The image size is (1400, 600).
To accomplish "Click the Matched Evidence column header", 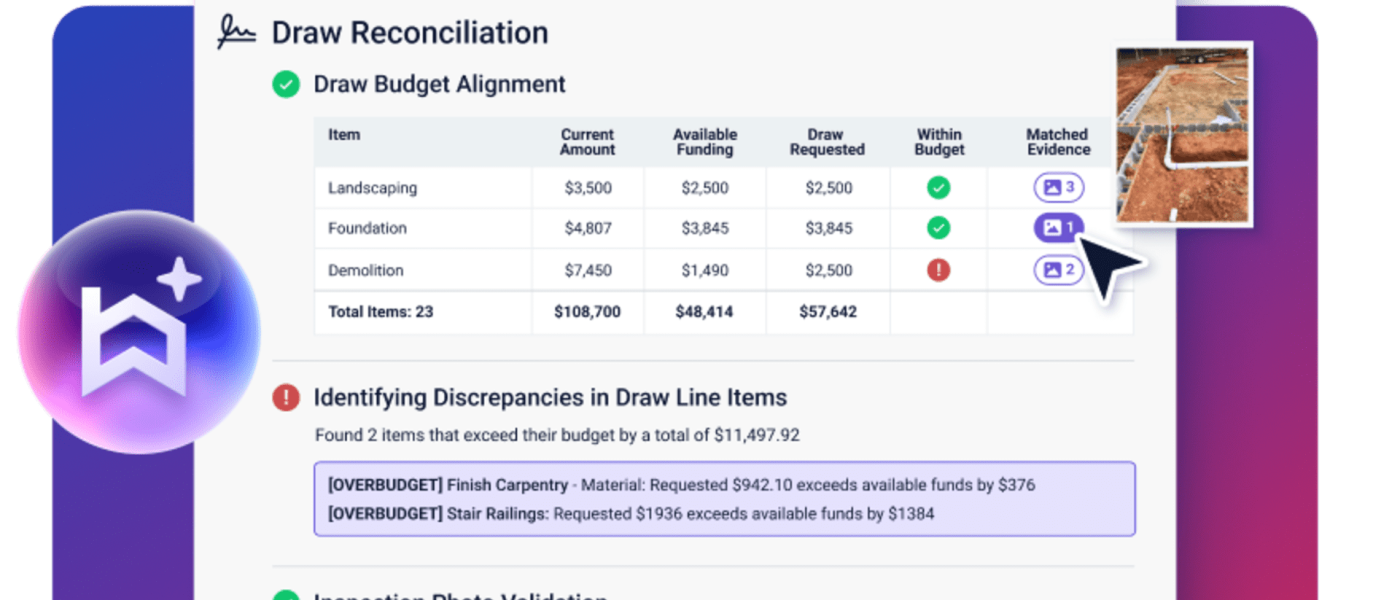I will pos(1057,142).
